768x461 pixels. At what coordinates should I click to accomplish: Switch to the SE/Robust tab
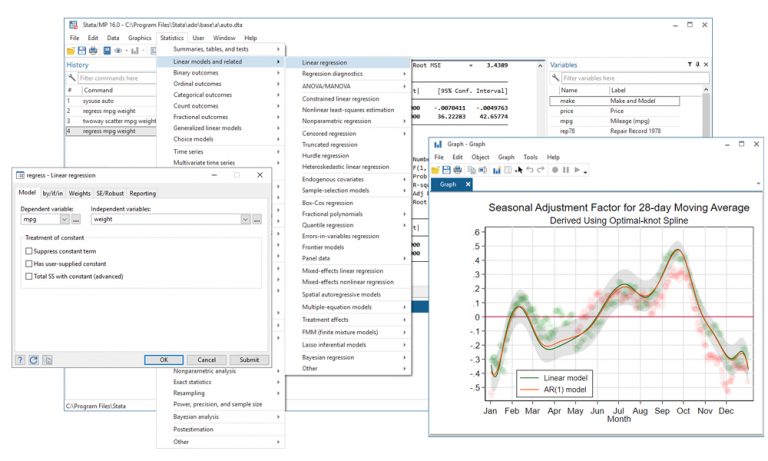pyautogui.click(x=110, y=194)
